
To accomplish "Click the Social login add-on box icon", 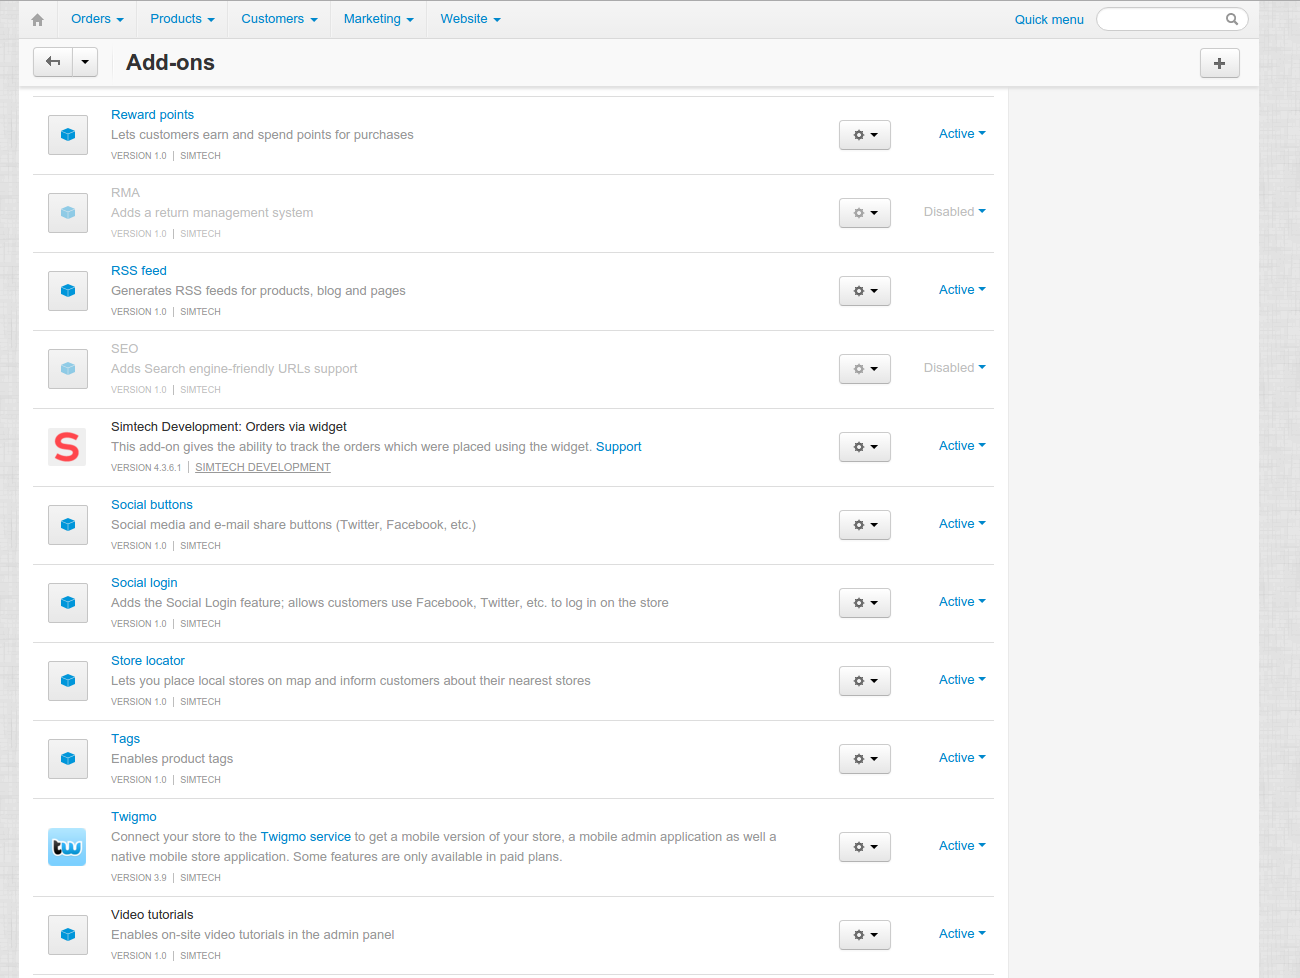I will click(68, 603).
